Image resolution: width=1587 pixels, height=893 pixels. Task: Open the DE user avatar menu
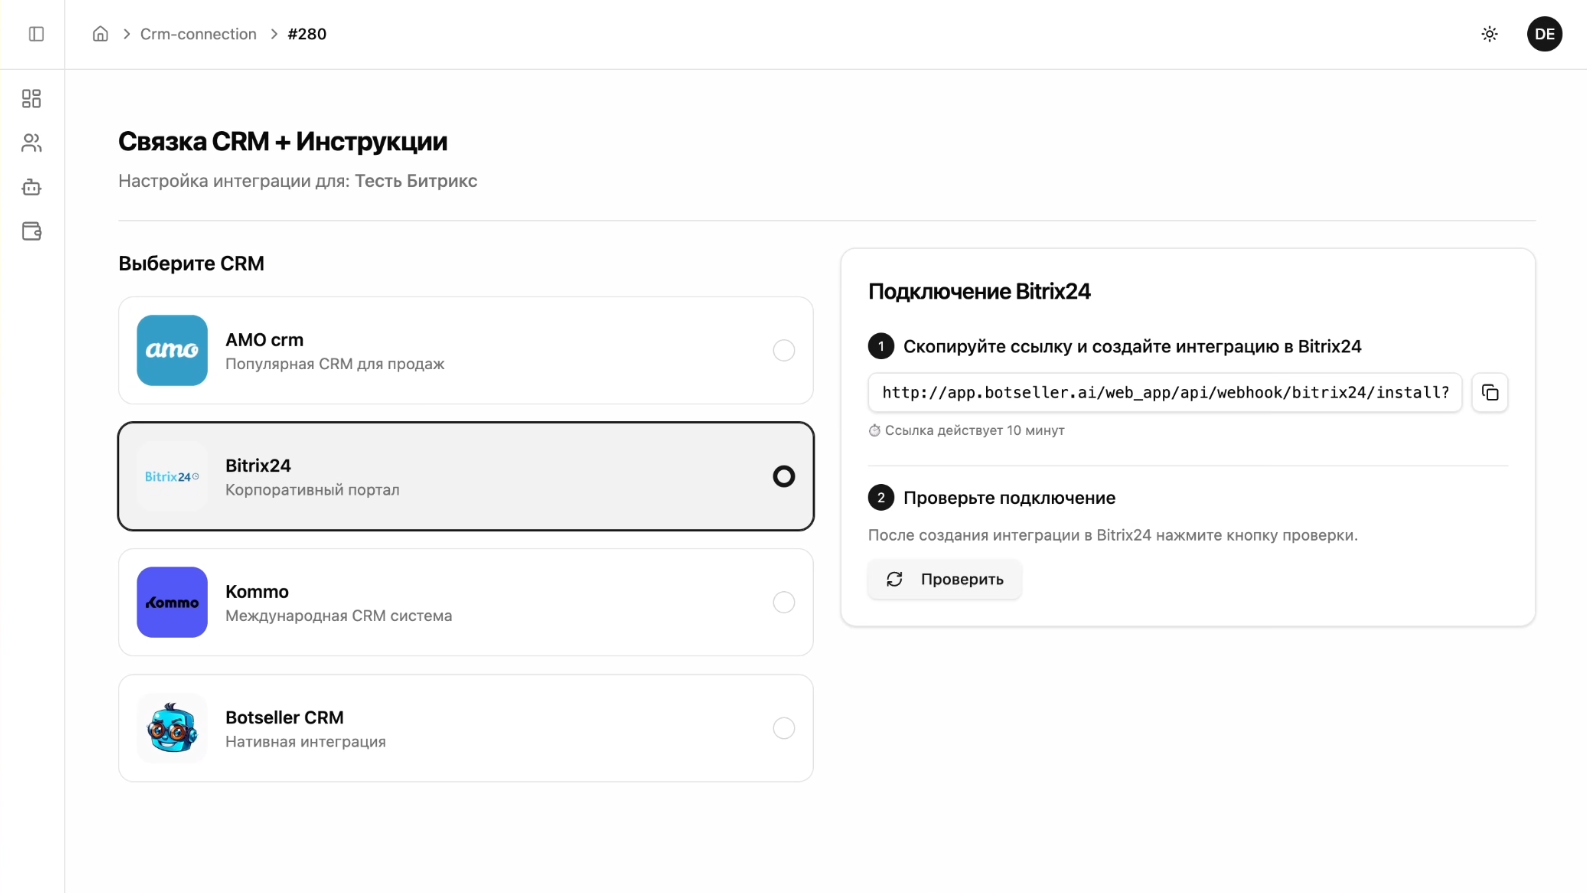click(x=1544, y=34)
